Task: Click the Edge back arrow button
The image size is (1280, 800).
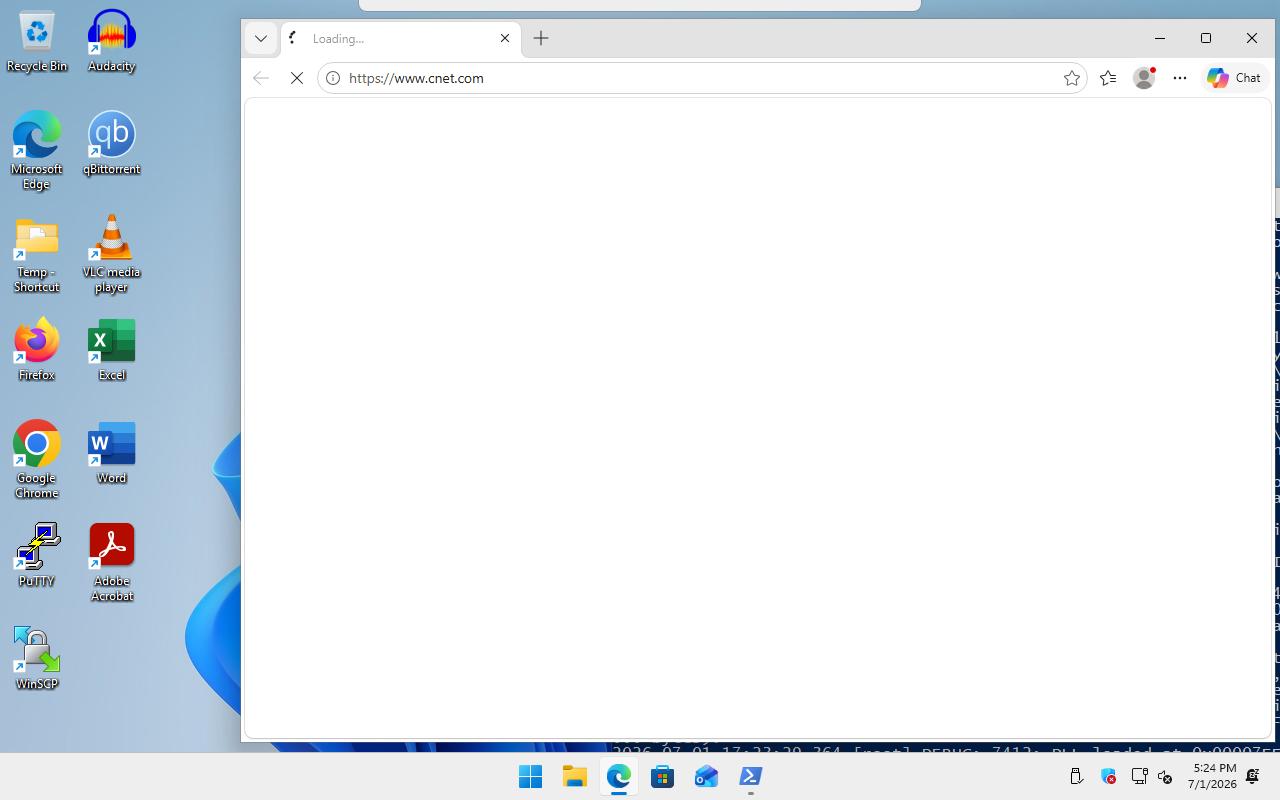Action: tap(261, 78)
